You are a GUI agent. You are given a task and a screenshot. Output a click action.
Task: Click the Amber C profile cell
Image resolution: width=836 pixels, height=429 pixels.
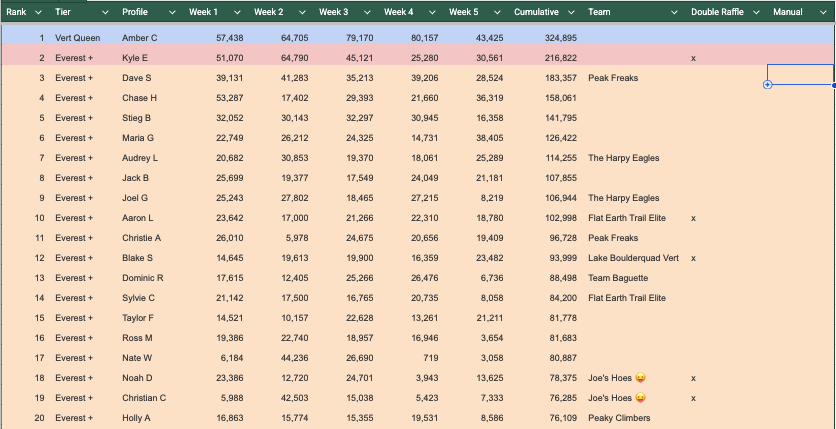pyautogui.click(x=140, y=38)
